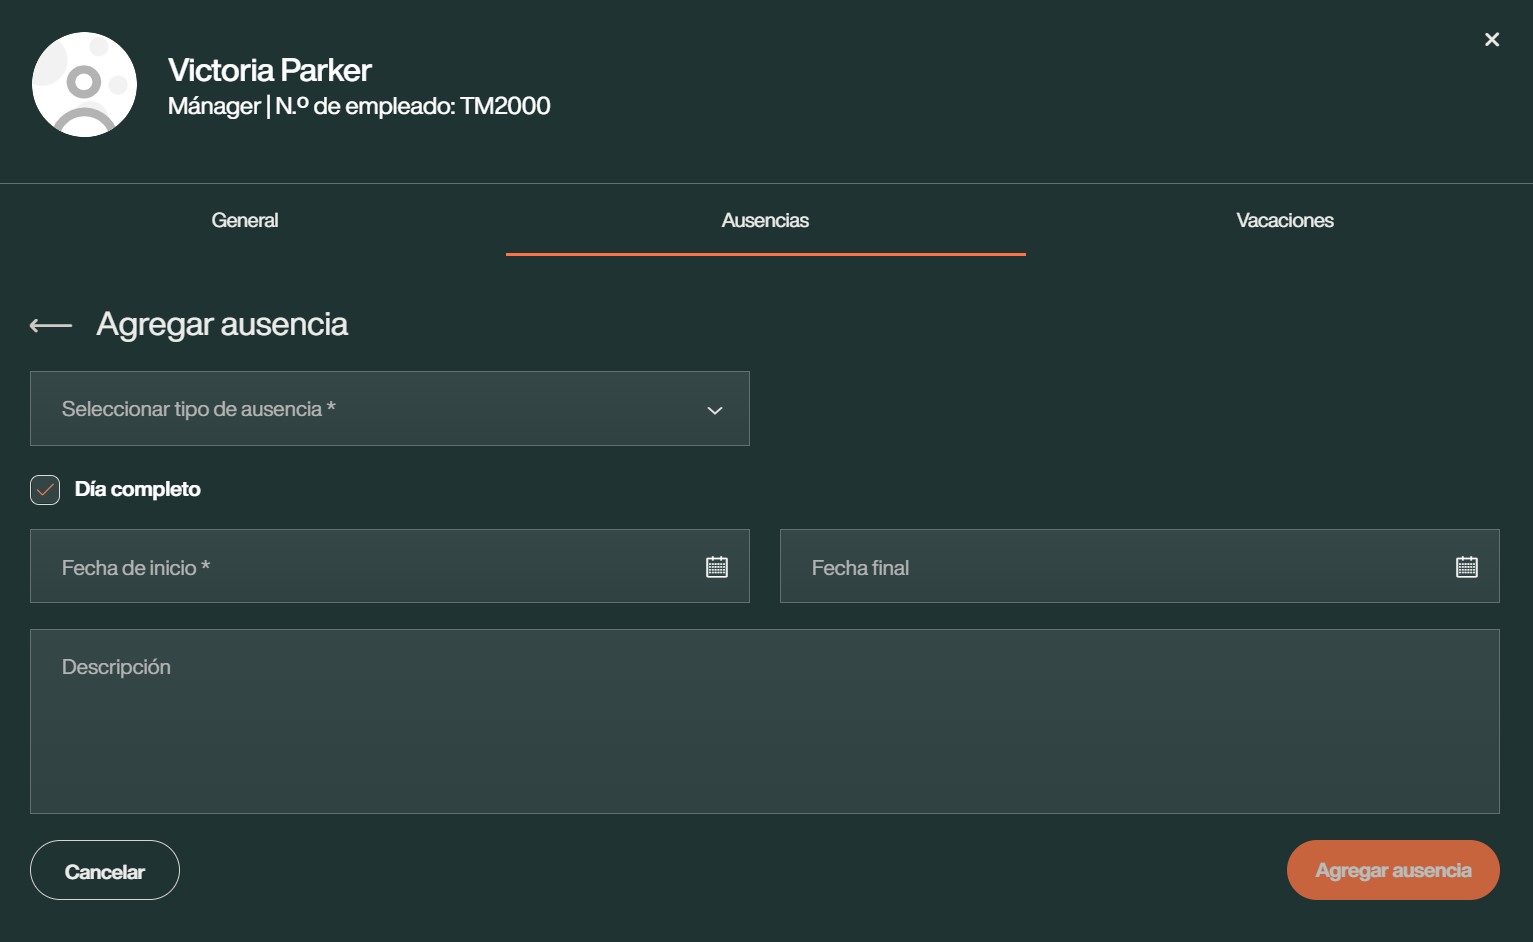Submit with the Agregar ausencia button
Image resolution: width=1533 pixels, height=942 pixels.
coord(1393,870)
